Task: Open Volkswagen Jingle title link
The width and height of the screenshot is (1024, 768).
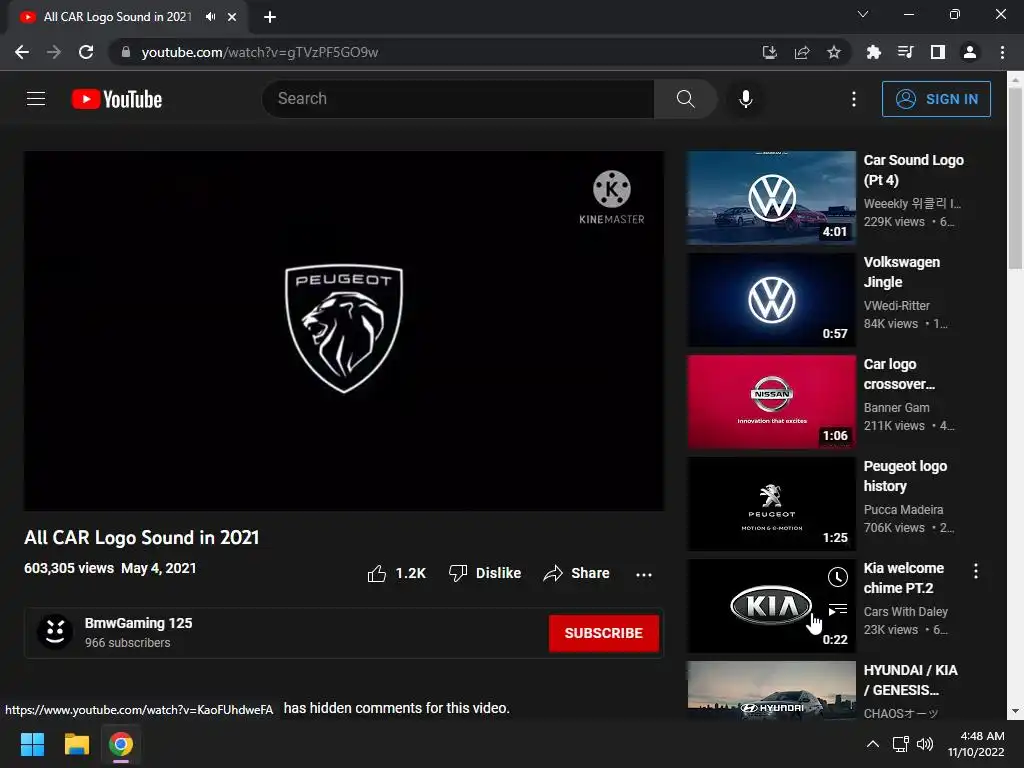Action: coord(901,272)
